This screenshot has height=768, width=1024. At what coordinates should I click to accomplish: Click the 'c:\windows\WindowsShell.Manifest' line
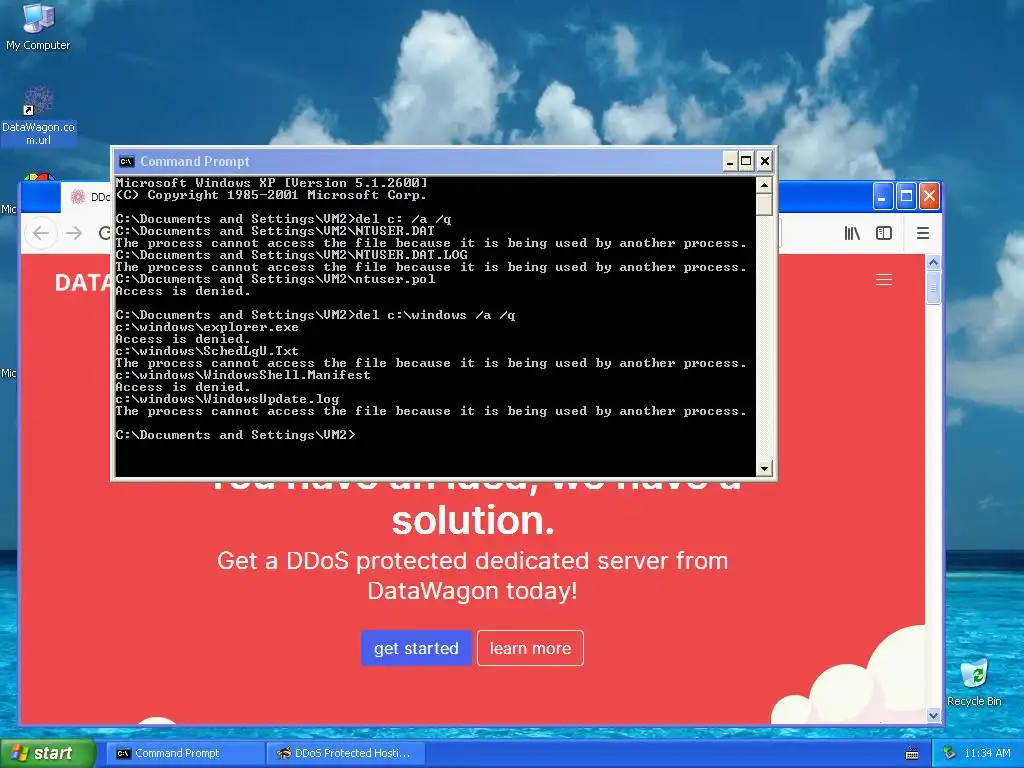243,375
